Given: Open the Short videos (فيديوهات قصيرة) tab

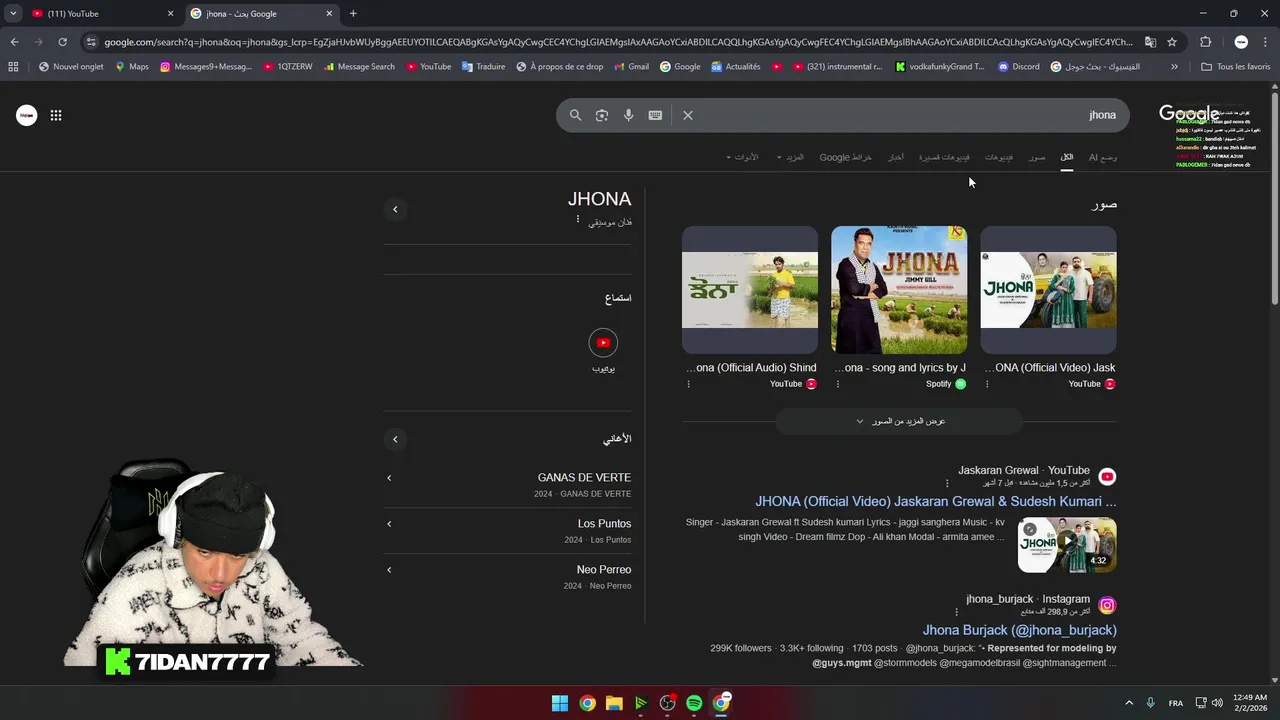Looking at the screenshot, I should pyautogui.click(x=944, y=157).
